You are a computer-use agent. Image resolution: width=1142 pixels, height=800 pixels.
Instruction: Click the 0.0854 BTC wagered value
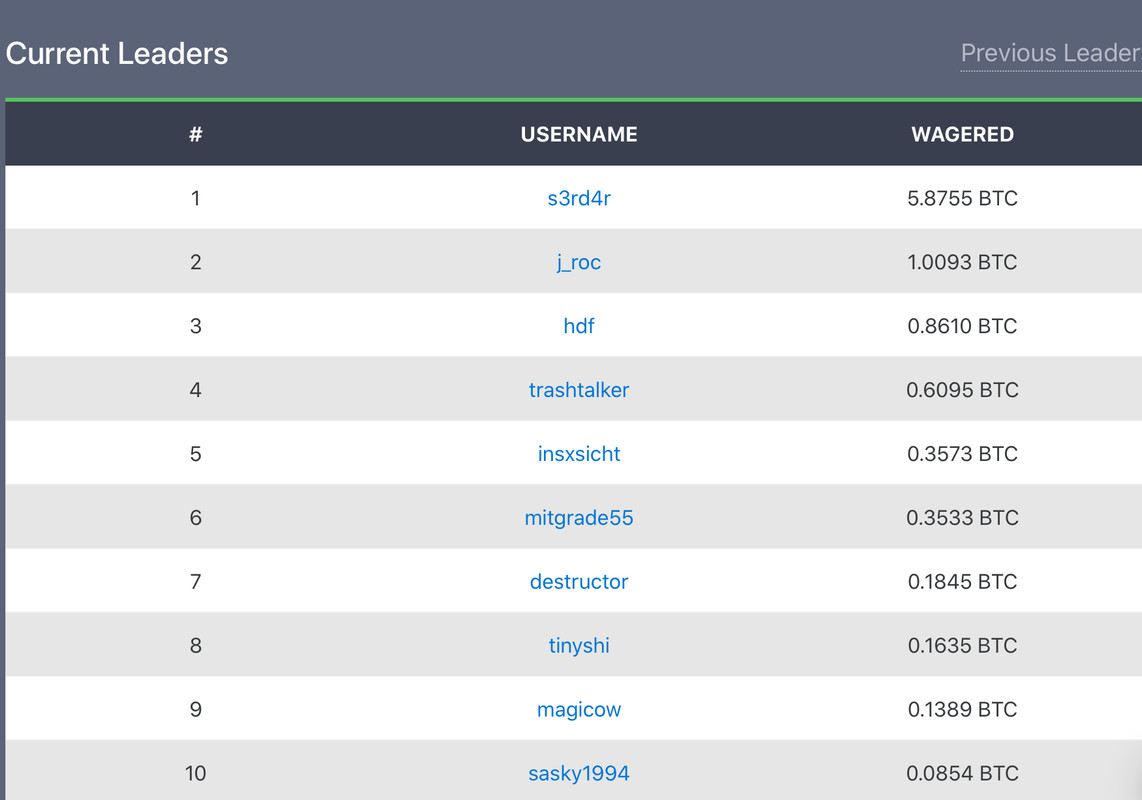(962, 773)
